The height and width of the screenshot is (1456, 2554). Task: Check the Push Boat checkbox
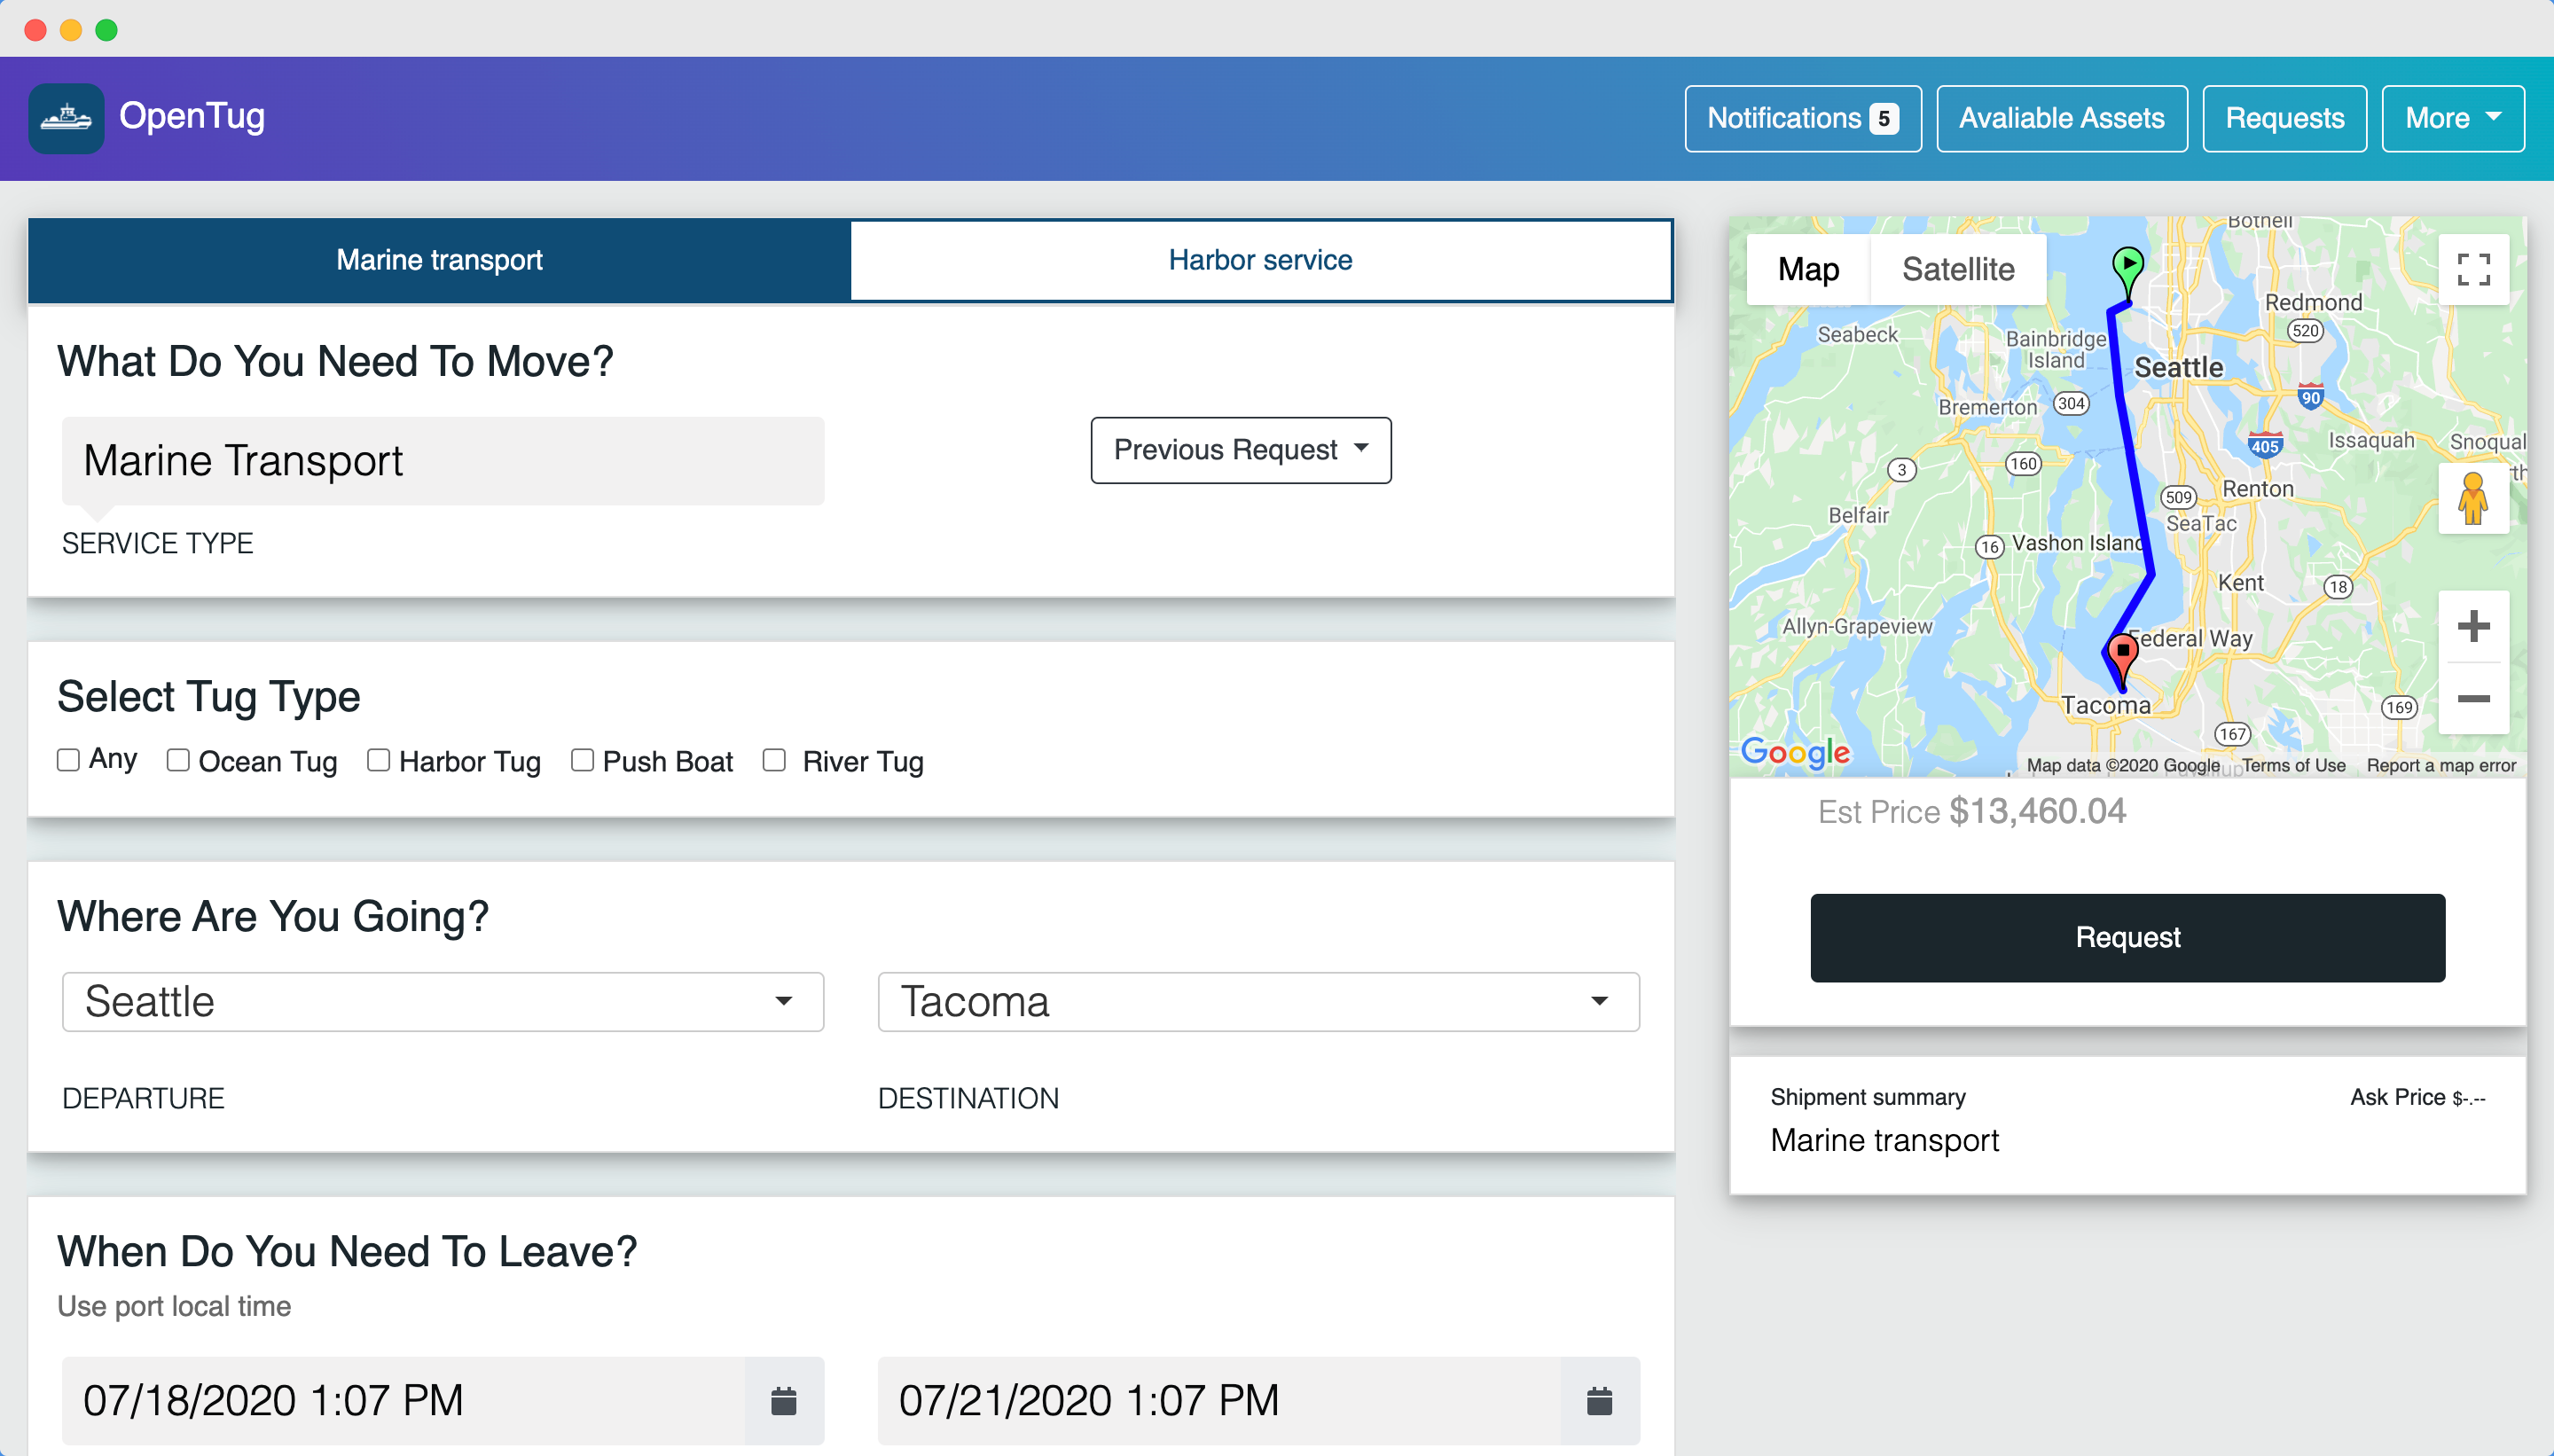(582, 760)
